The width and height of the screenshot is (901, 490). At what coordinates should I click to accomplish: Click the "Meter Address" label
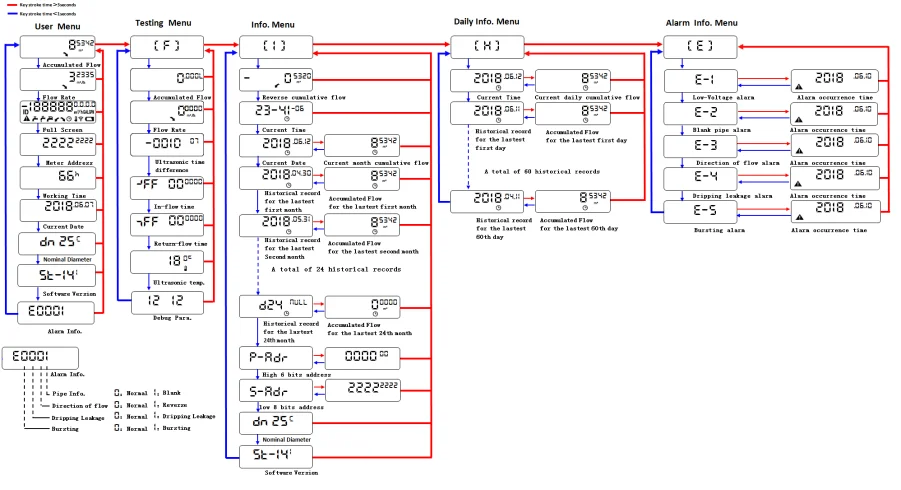pos(69,163)
